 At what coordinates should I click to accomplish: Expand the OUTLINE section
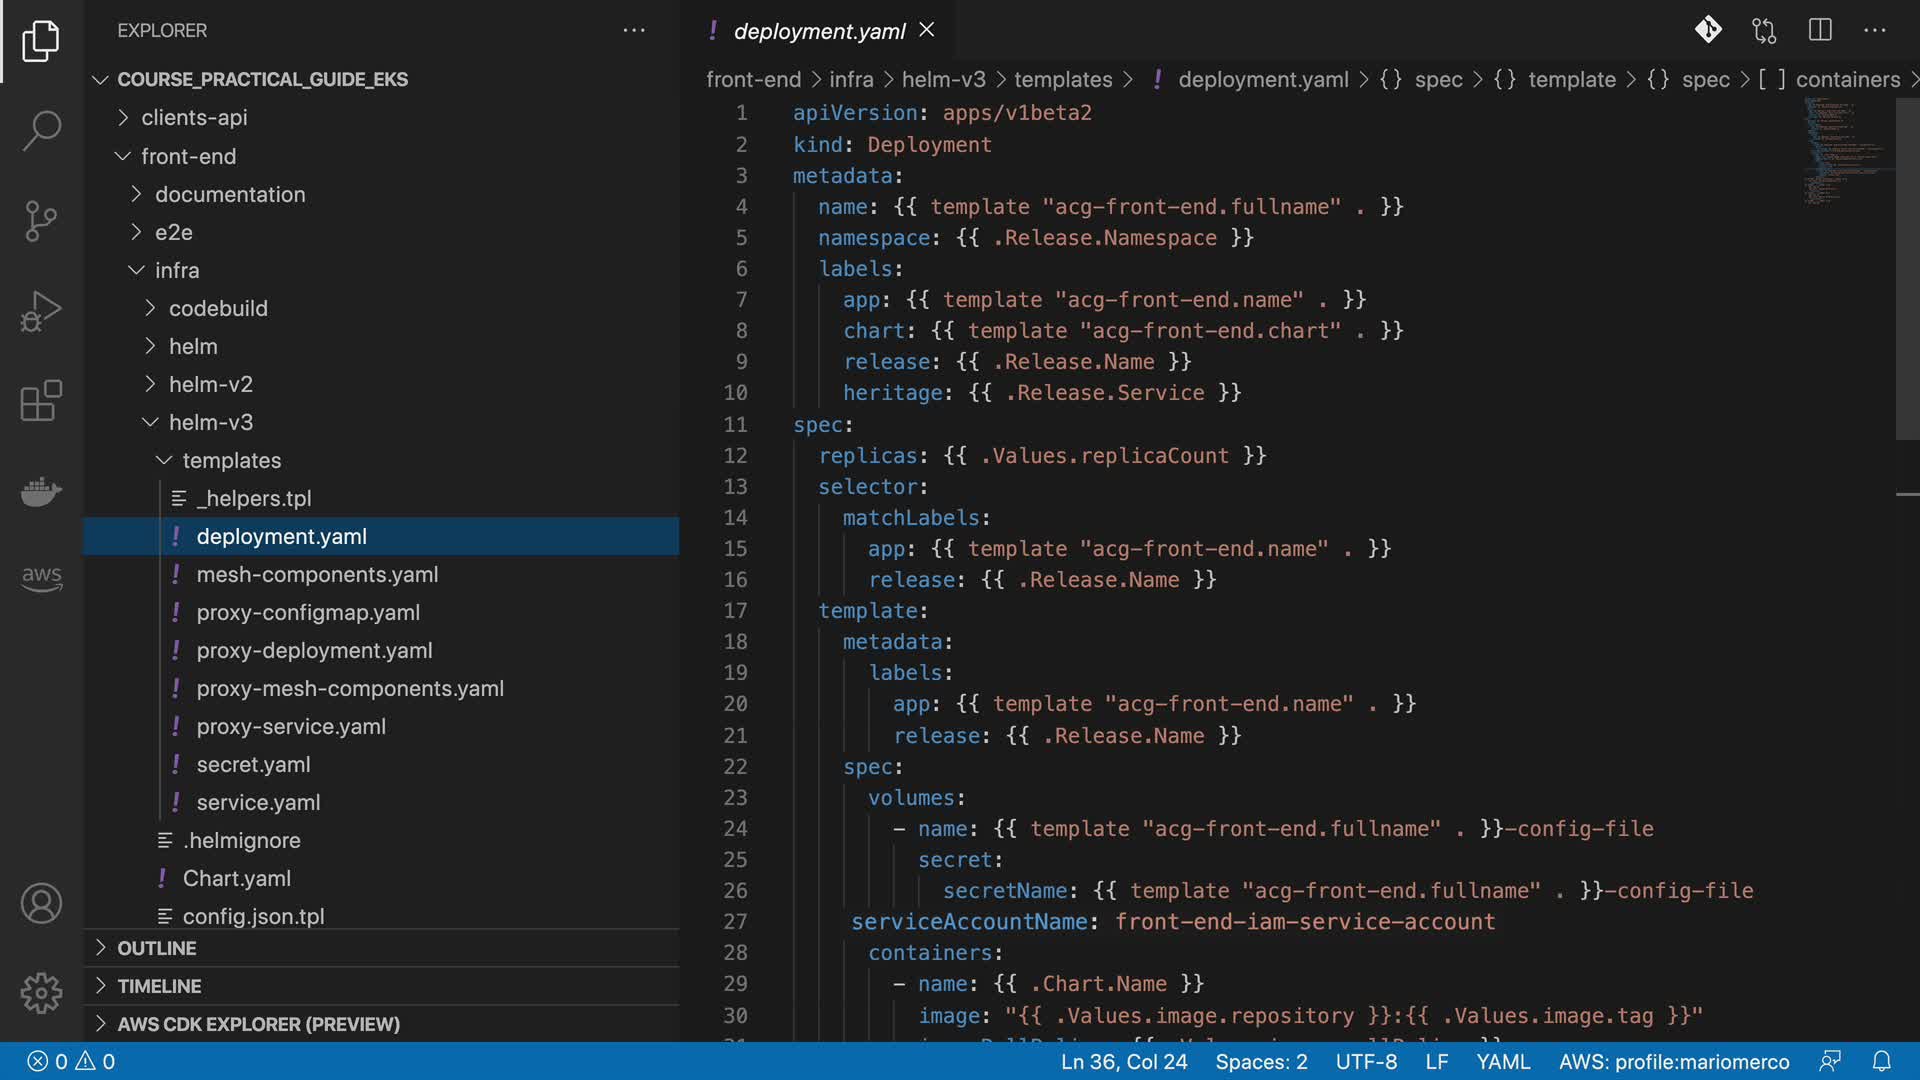tap(157, 948)
